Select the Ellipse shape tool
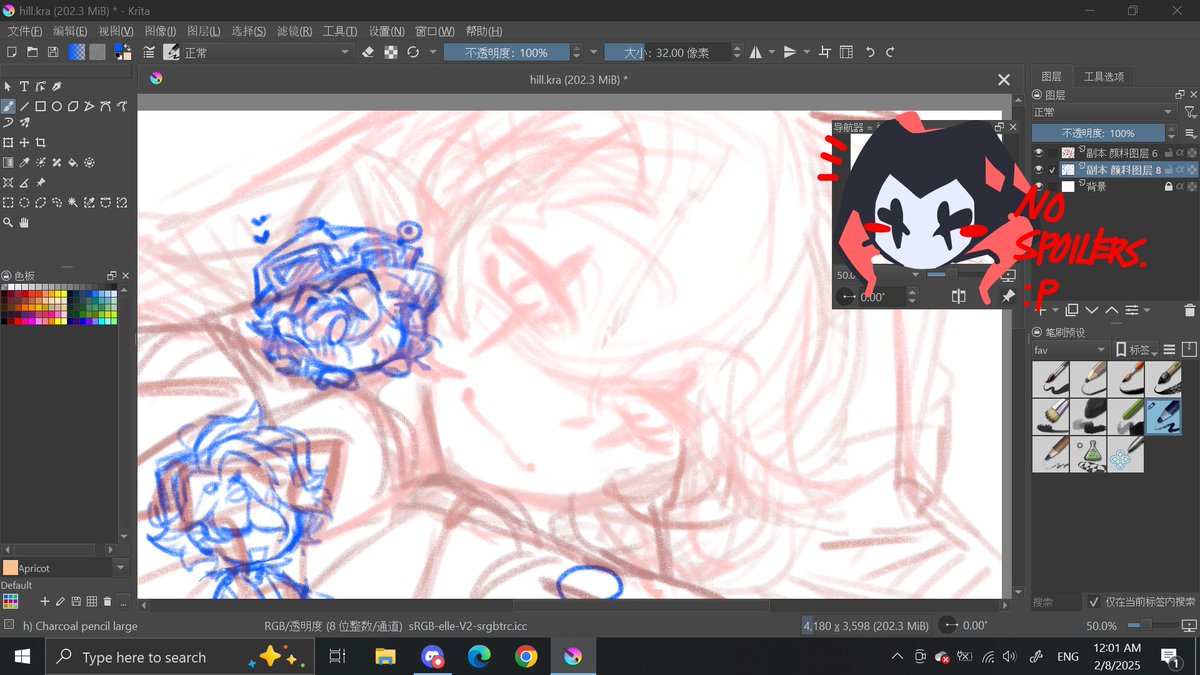Image resolution: width=1200 pixels, height=675 pixels. [x=57, y=106]
